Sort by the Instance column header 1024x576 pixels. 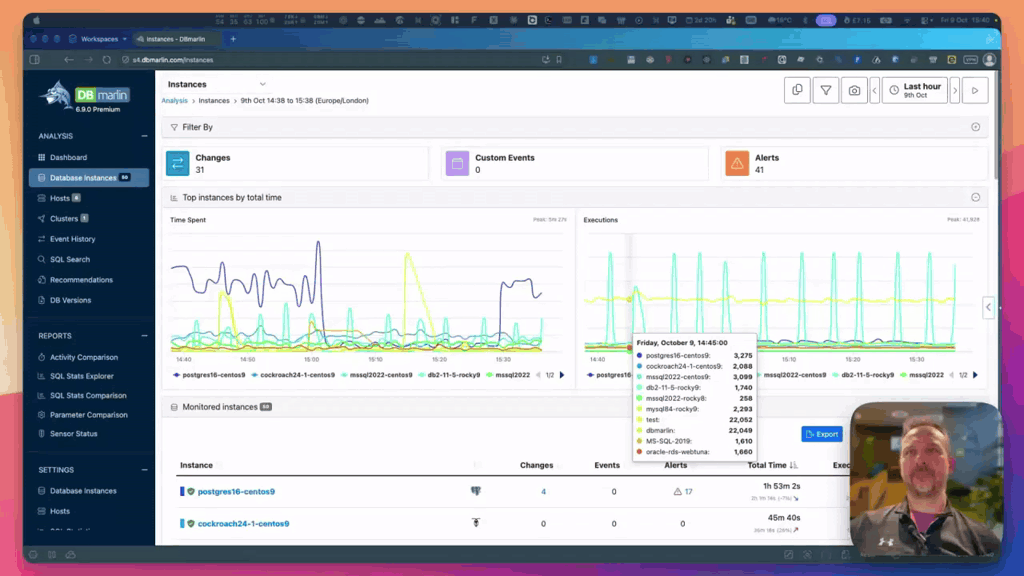tap(197, 466)
